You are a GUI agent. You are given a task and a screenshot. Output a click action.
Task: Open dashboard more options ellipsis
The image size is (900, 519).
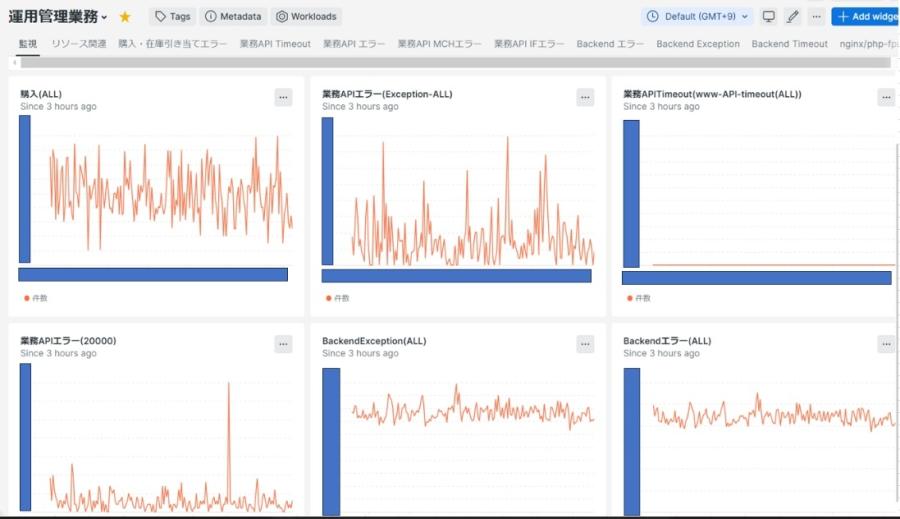[x=817, y=17]
